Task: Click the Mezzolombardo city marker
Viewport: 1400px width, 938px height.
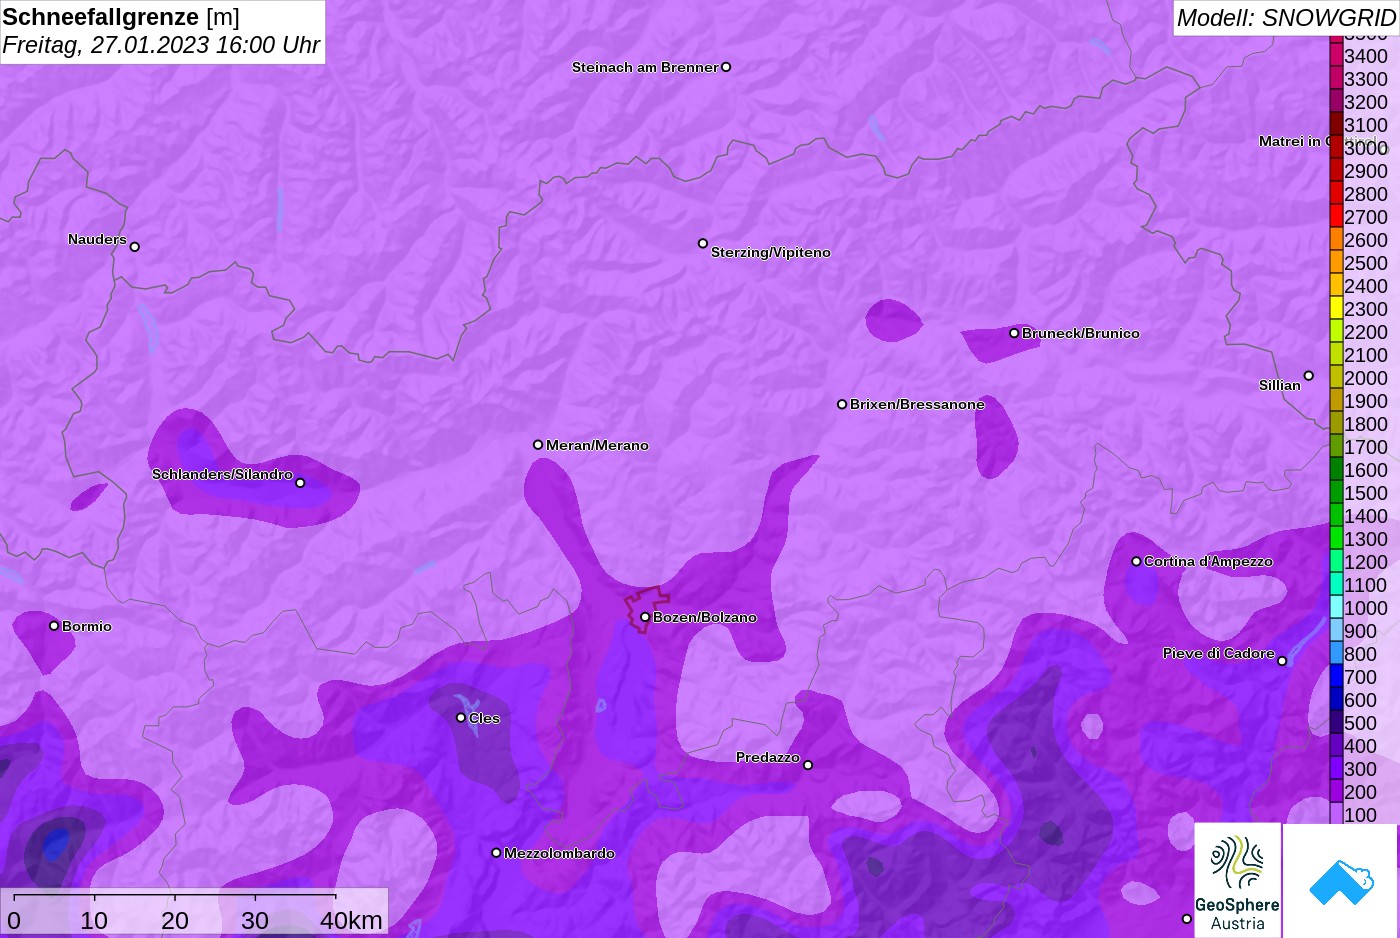Action: pyautogui.click(x=496, y=853)
